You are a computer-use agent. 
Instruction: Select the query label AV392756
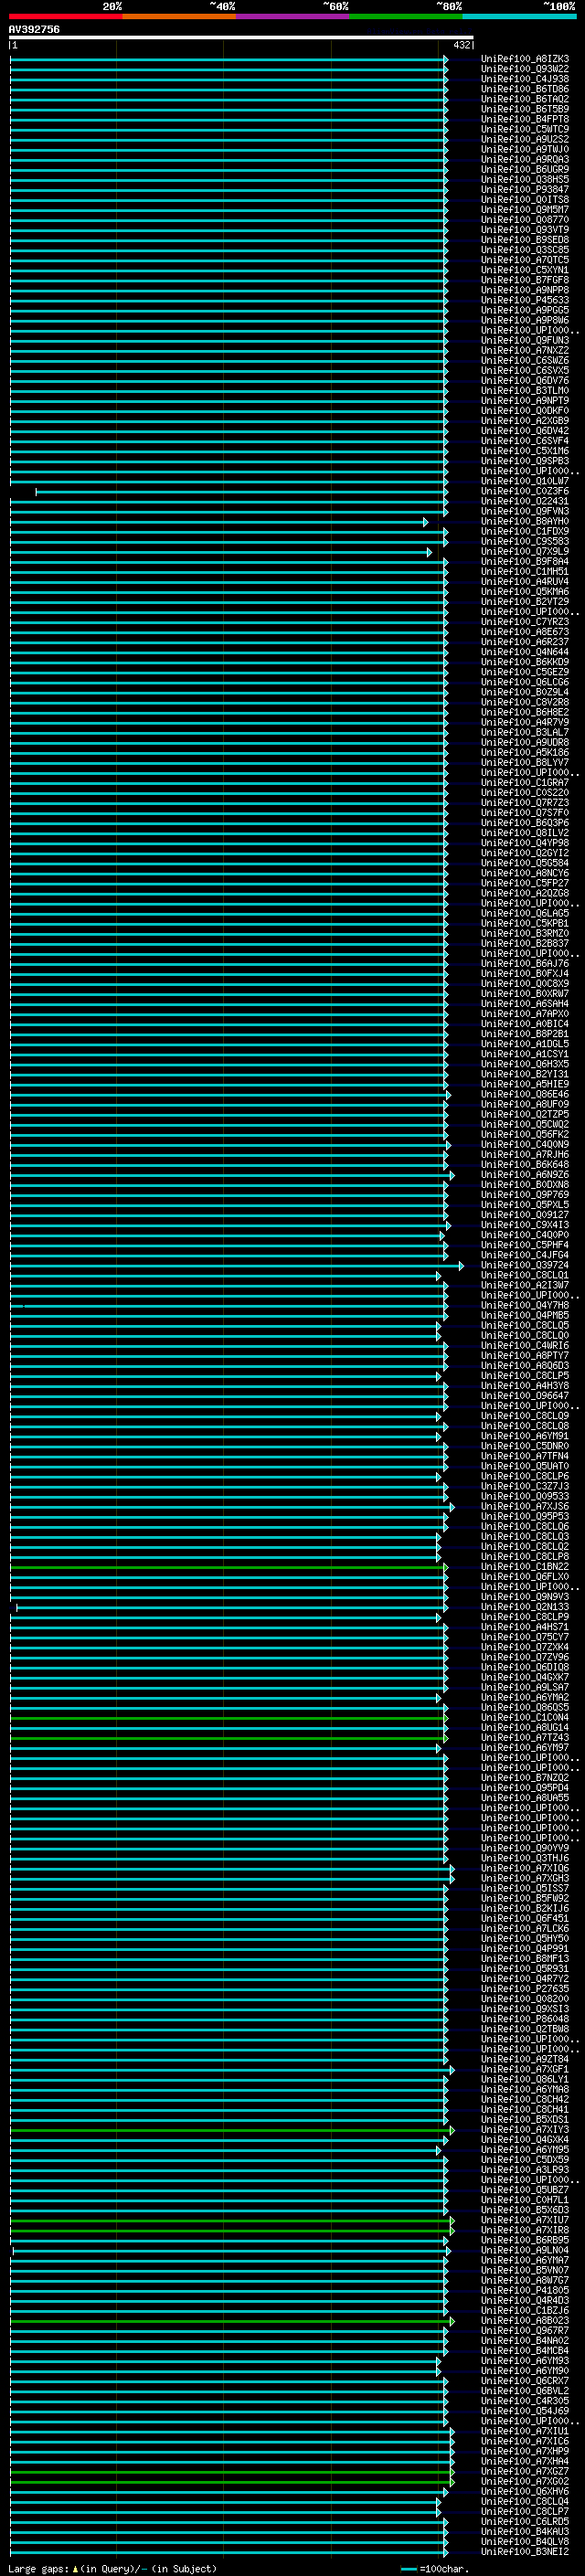point(34,29)
